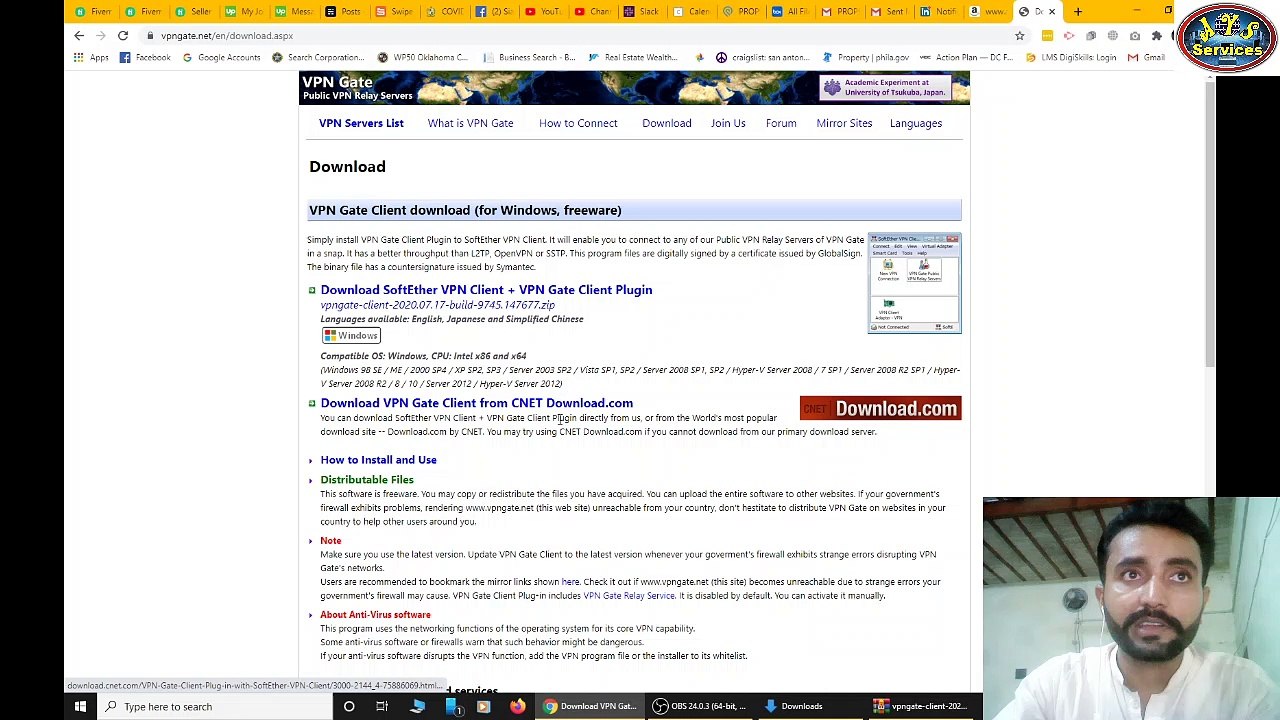This screenshot has height=720, width=1280.
Task: Open the Google Accounts bookmark
Action: point(221,57)
